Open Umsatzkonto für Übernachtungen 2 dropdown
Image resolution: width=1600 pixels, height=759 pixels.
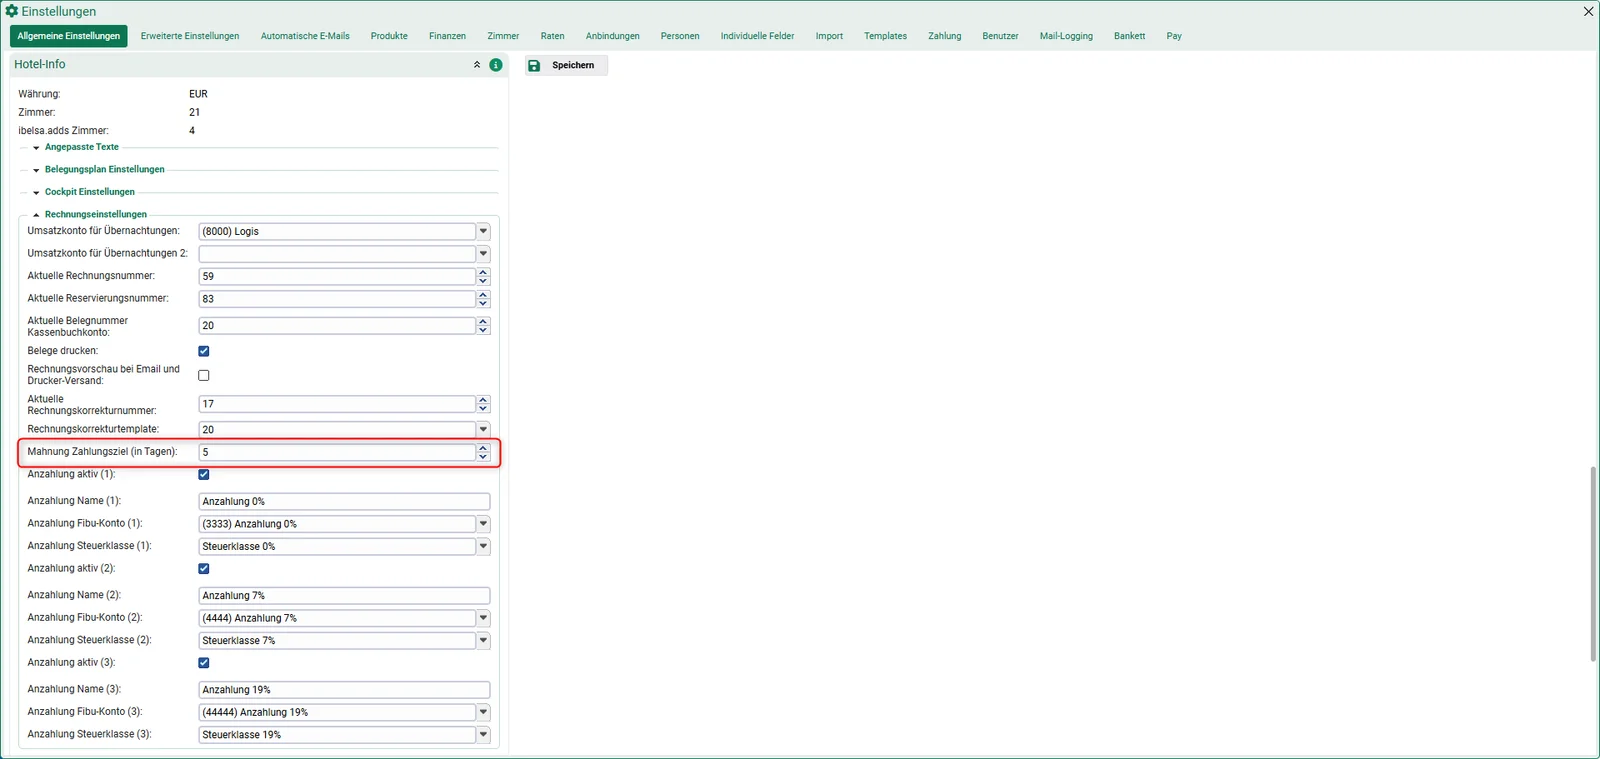click(483, 254)
